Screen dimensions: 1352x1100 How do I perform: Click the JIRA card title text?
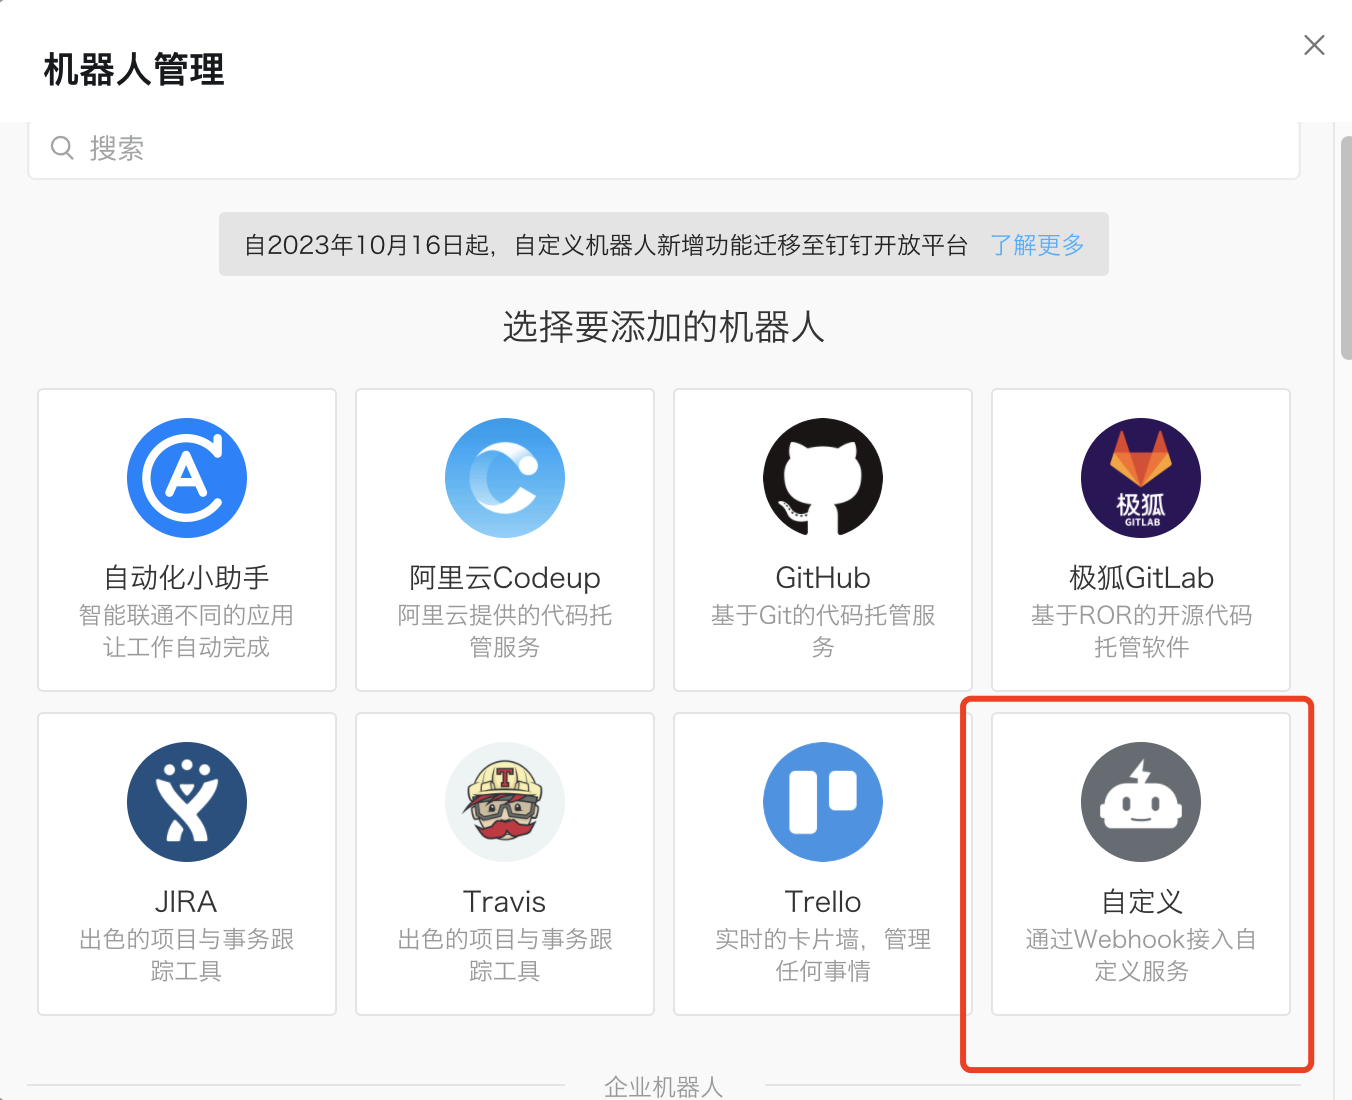(x=186, y=902)
